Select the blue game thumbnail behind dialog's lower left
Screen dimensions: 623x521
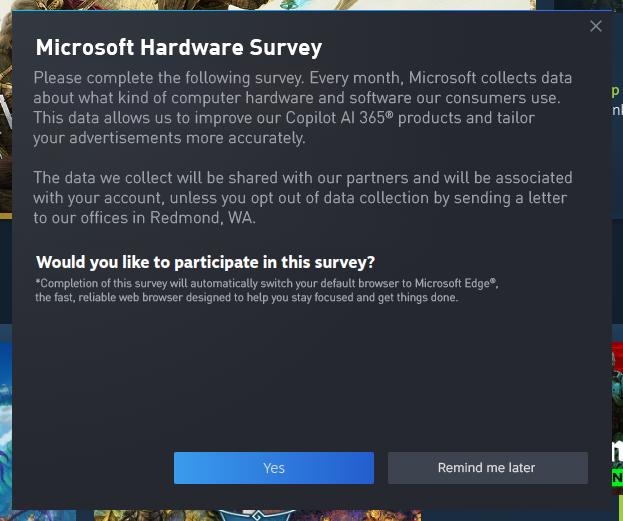pyautogui.click(x=6, y=425)
